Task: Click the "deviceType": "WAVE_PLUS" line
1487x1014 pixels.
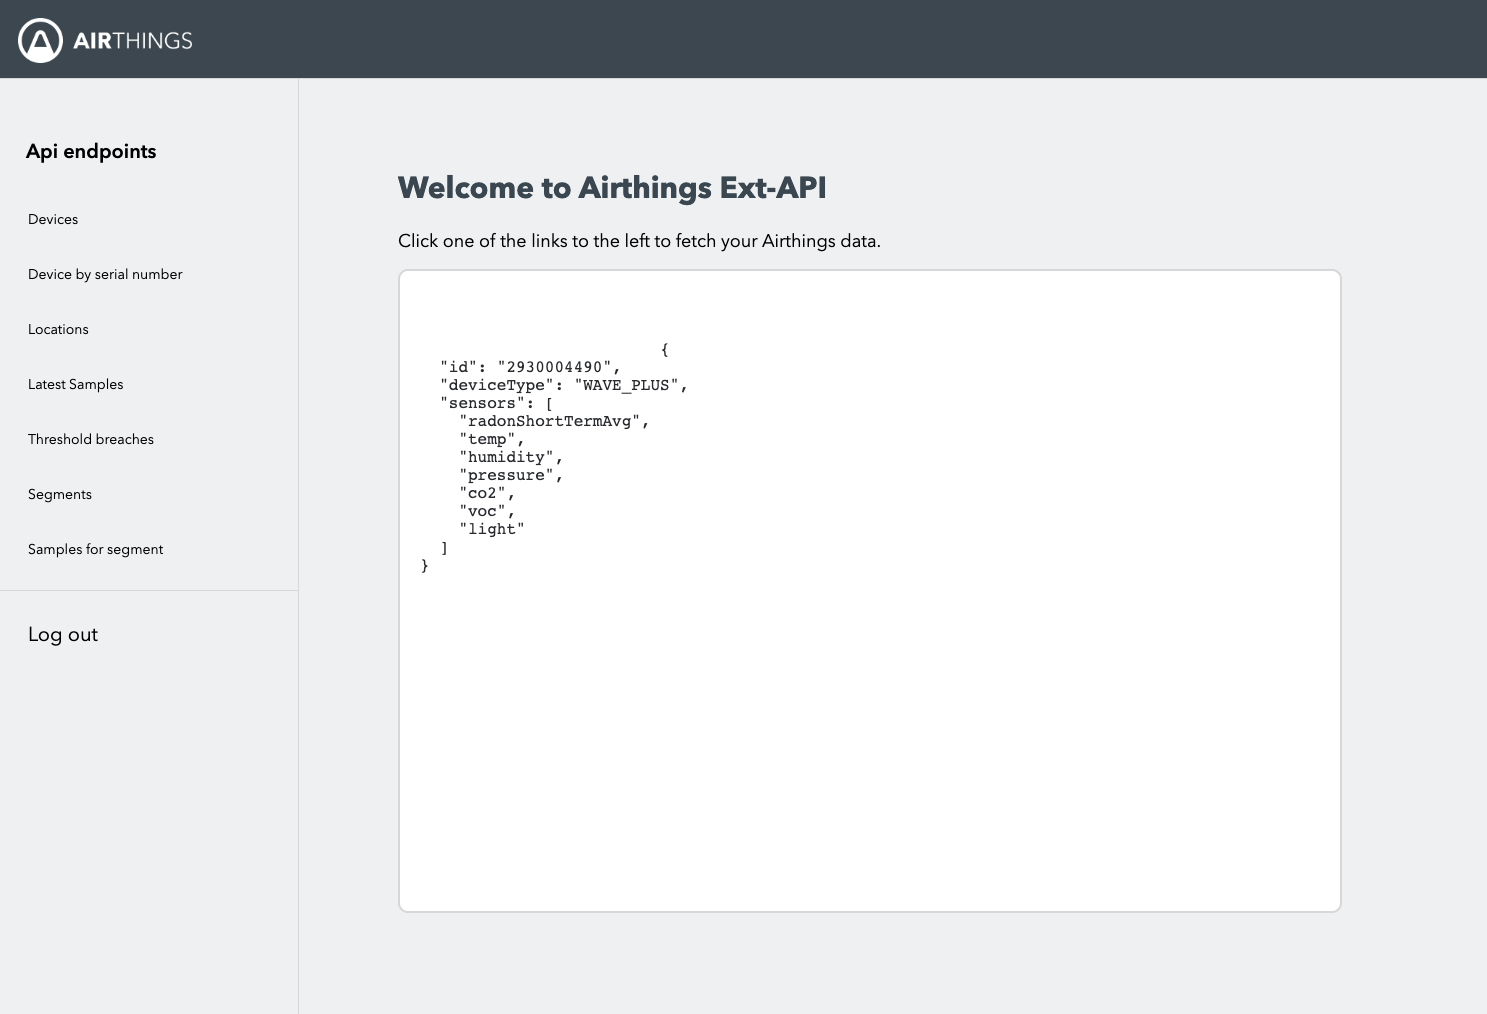Action: point(564,385)
